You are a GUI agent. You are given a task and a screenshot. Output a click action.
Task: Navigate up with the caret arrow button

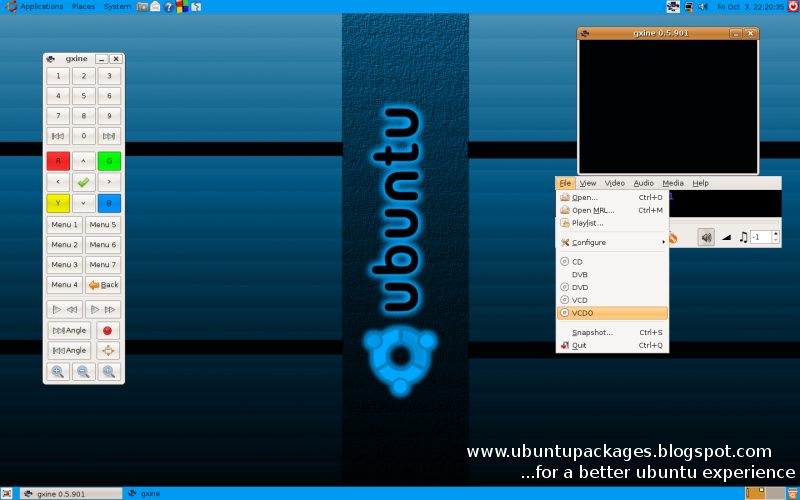84,161
